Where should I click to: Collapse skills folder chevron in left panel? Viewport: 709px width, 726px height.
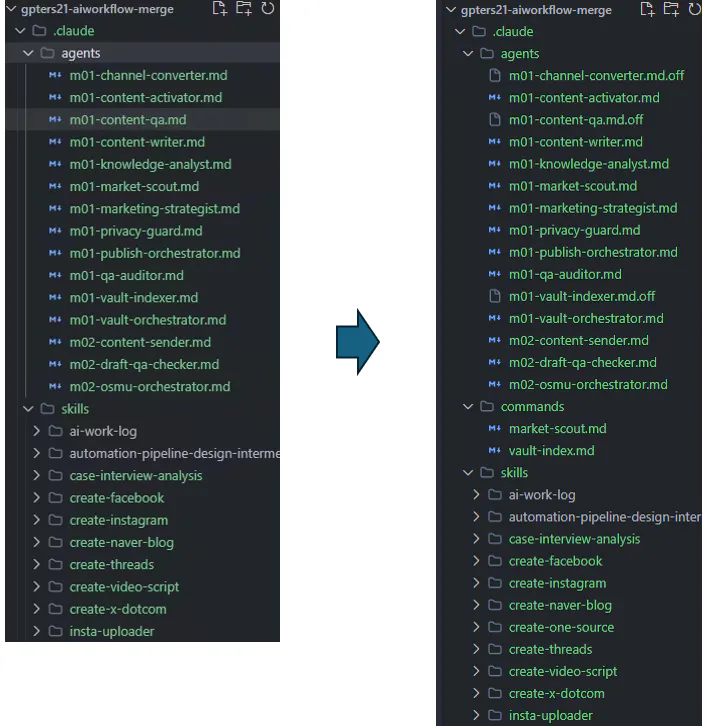[28, 409]
